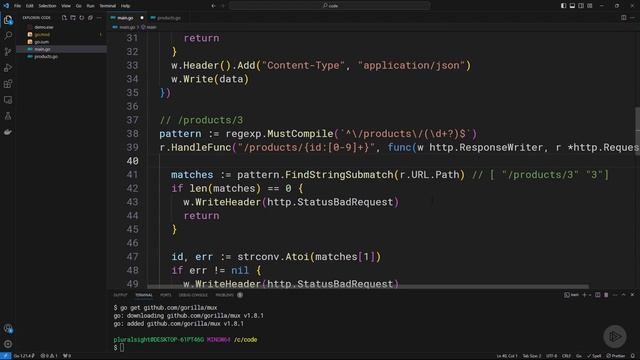Go forward with navigation arrow
The image size is (640, 360).
click(x=223, y=6)
